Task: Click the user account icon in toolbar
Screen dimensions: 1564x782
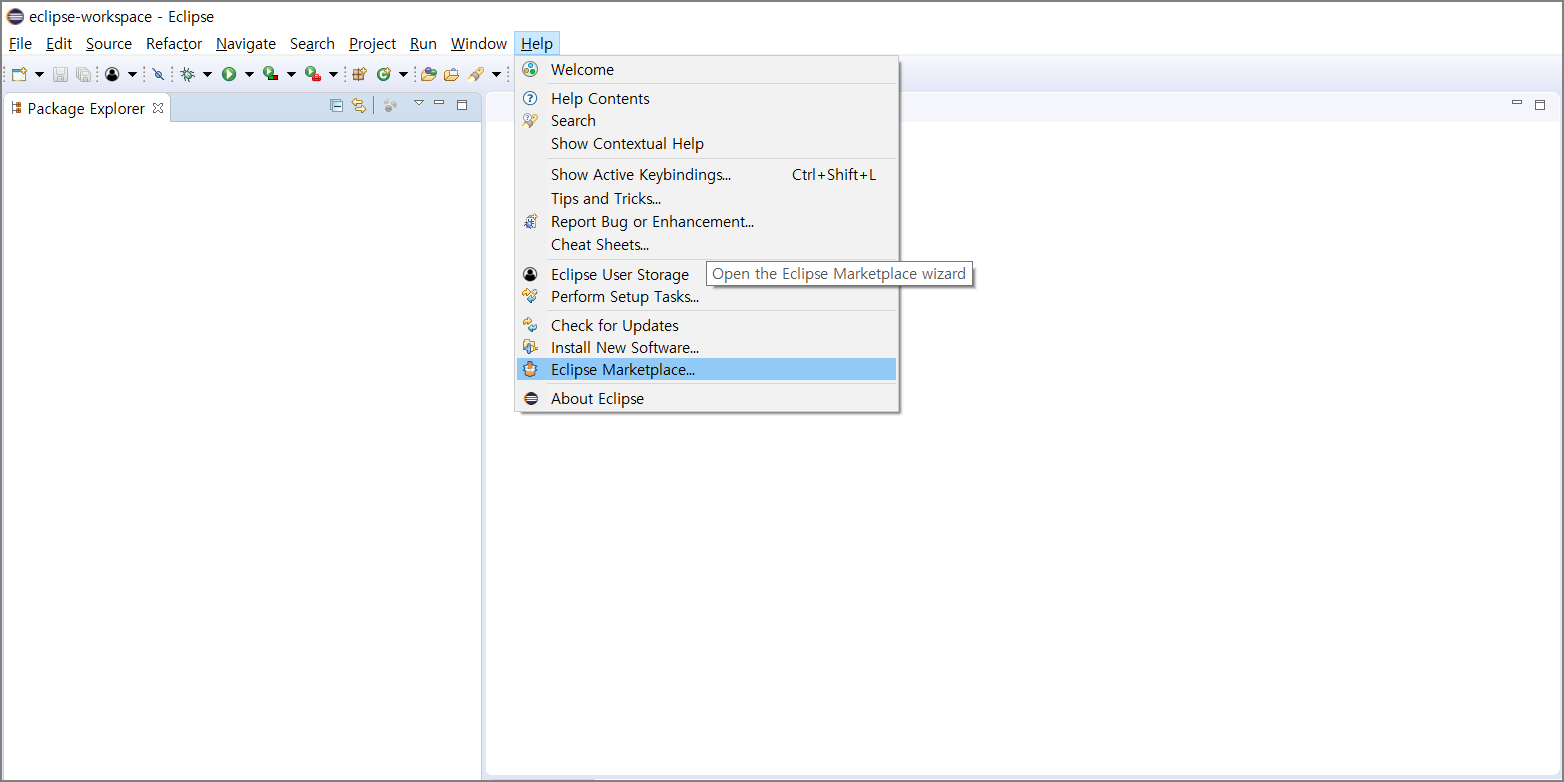Action: 112,74
